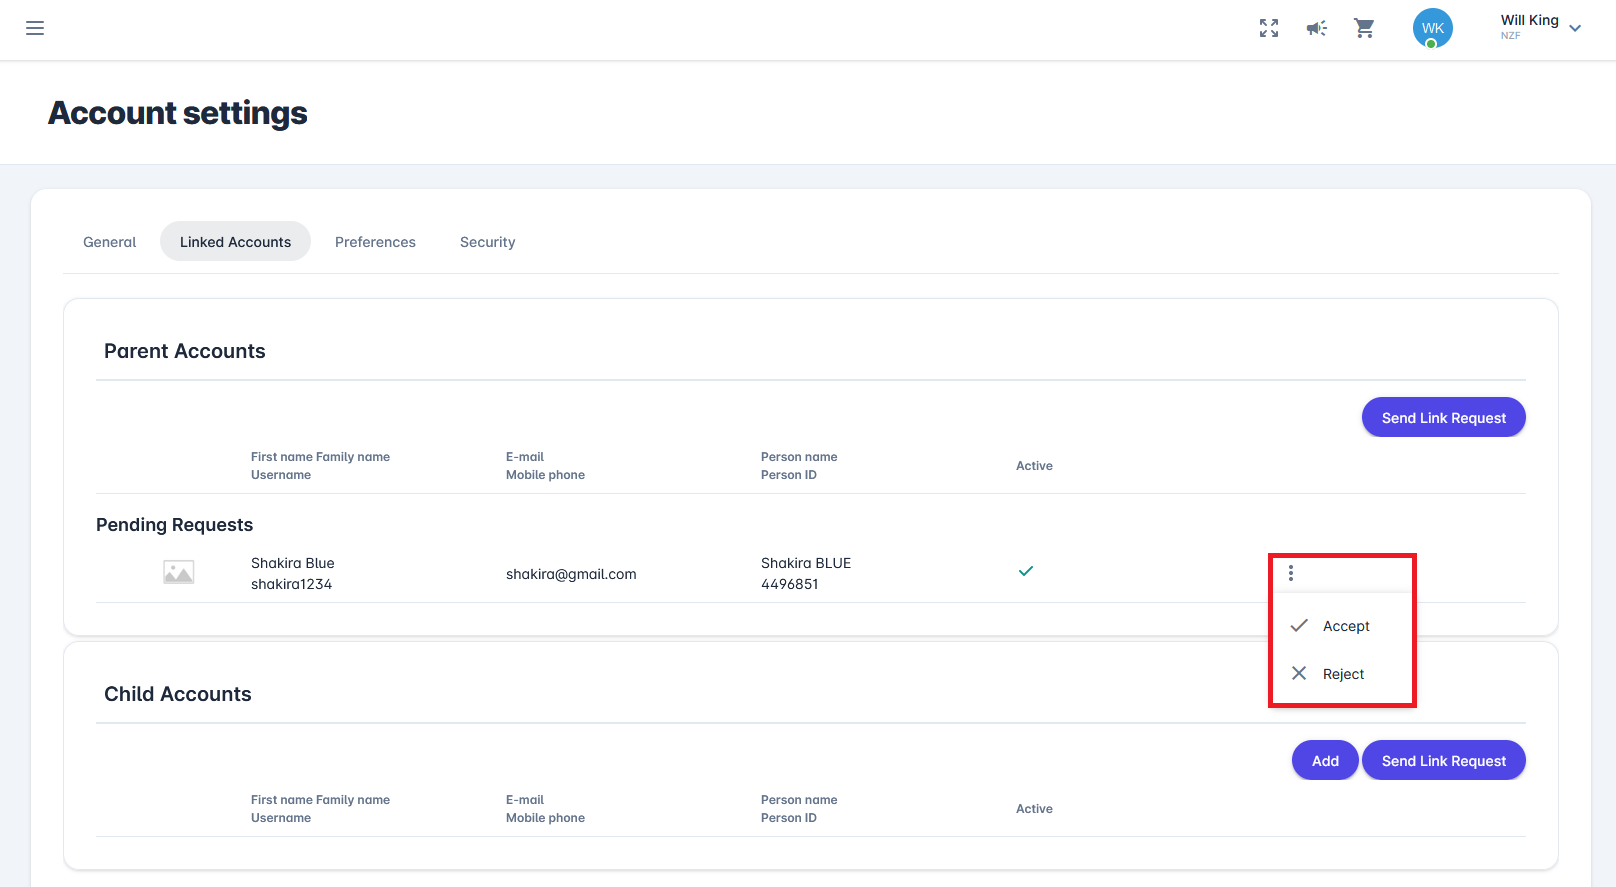The height and width of the screenshot is (887, 1616).
Task: Click Shakira Blue's profile picture placeholder
Action: click(178, 573)
